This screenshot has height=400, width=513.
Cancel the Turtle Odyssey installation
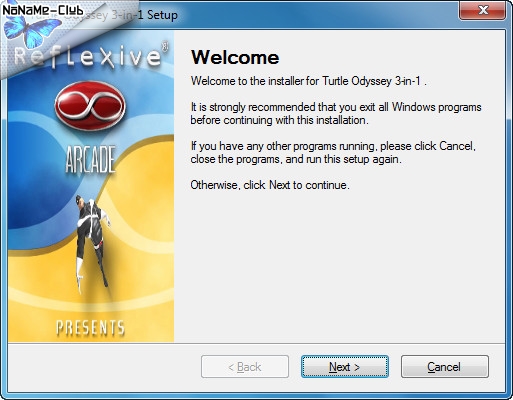point(445,367)
